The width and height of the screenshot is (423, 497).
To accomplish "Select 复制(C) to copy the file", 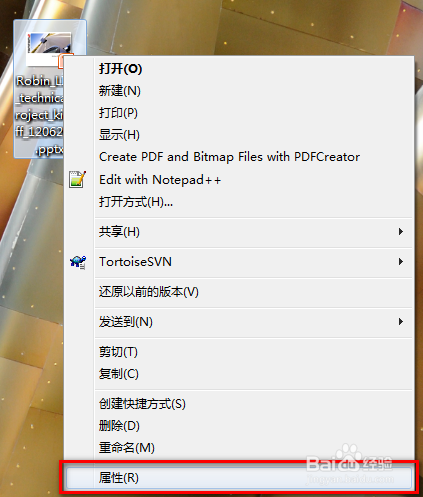I will [x=119, y=374].
